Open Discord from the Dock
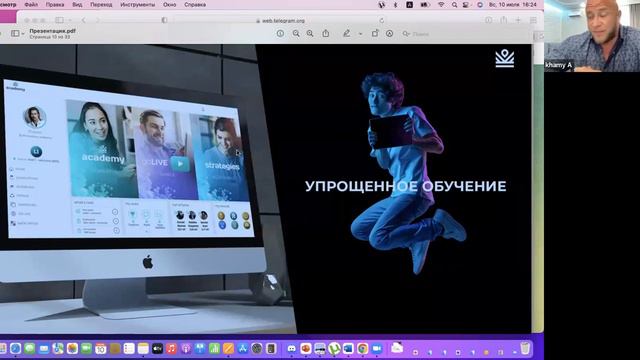The height and width of the screenshot is (360, 640). coord(291,349)
